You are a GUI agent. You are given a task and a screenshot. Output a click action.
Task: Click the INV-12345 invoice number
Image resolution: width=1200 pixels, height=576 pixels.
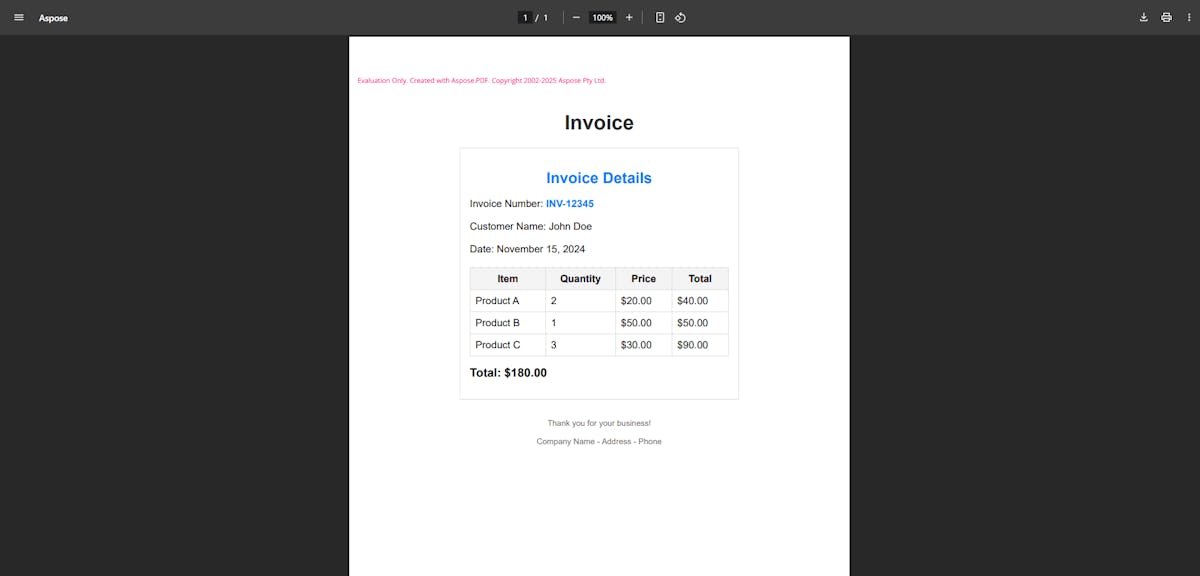pyautogui.click(x=569, y=204)
